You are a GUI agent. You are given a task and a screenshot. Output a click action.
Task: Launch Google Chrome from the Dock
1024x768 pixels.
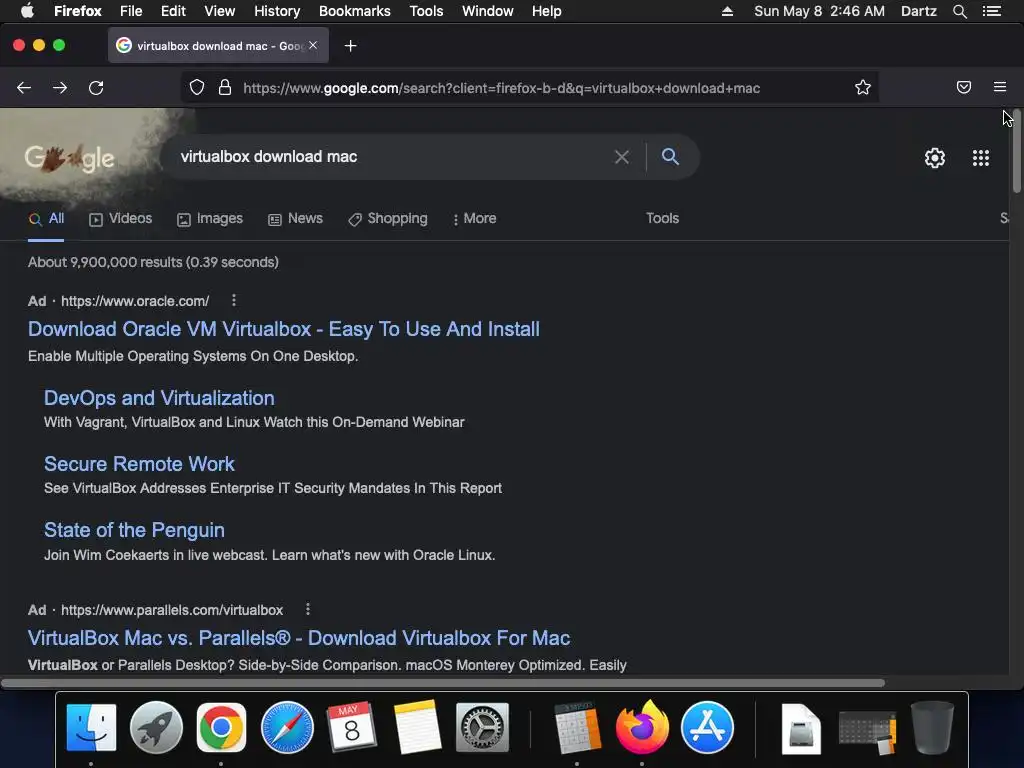click(x=221, y=728)
